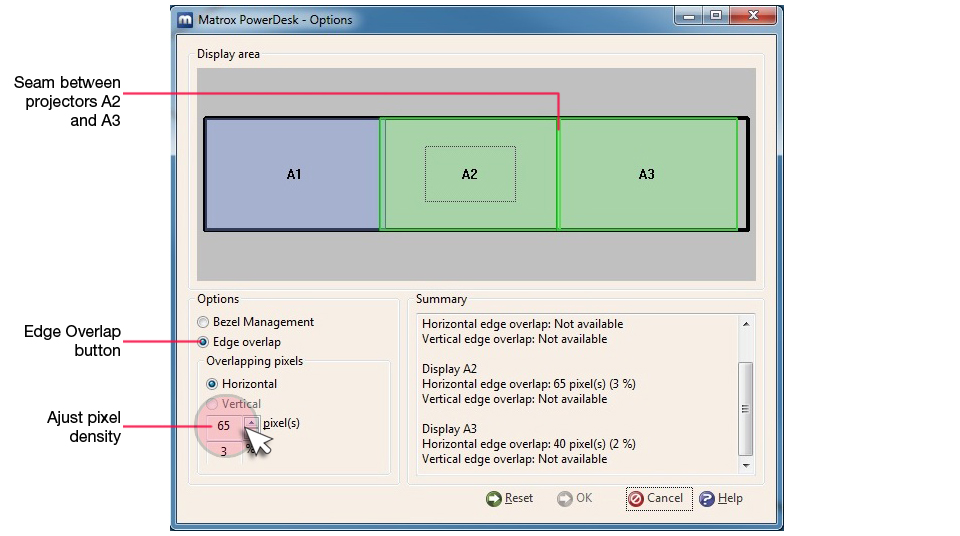960x536 pixels.
Task: Choose the Vertical overlapping pixels option
Action: 212,404
